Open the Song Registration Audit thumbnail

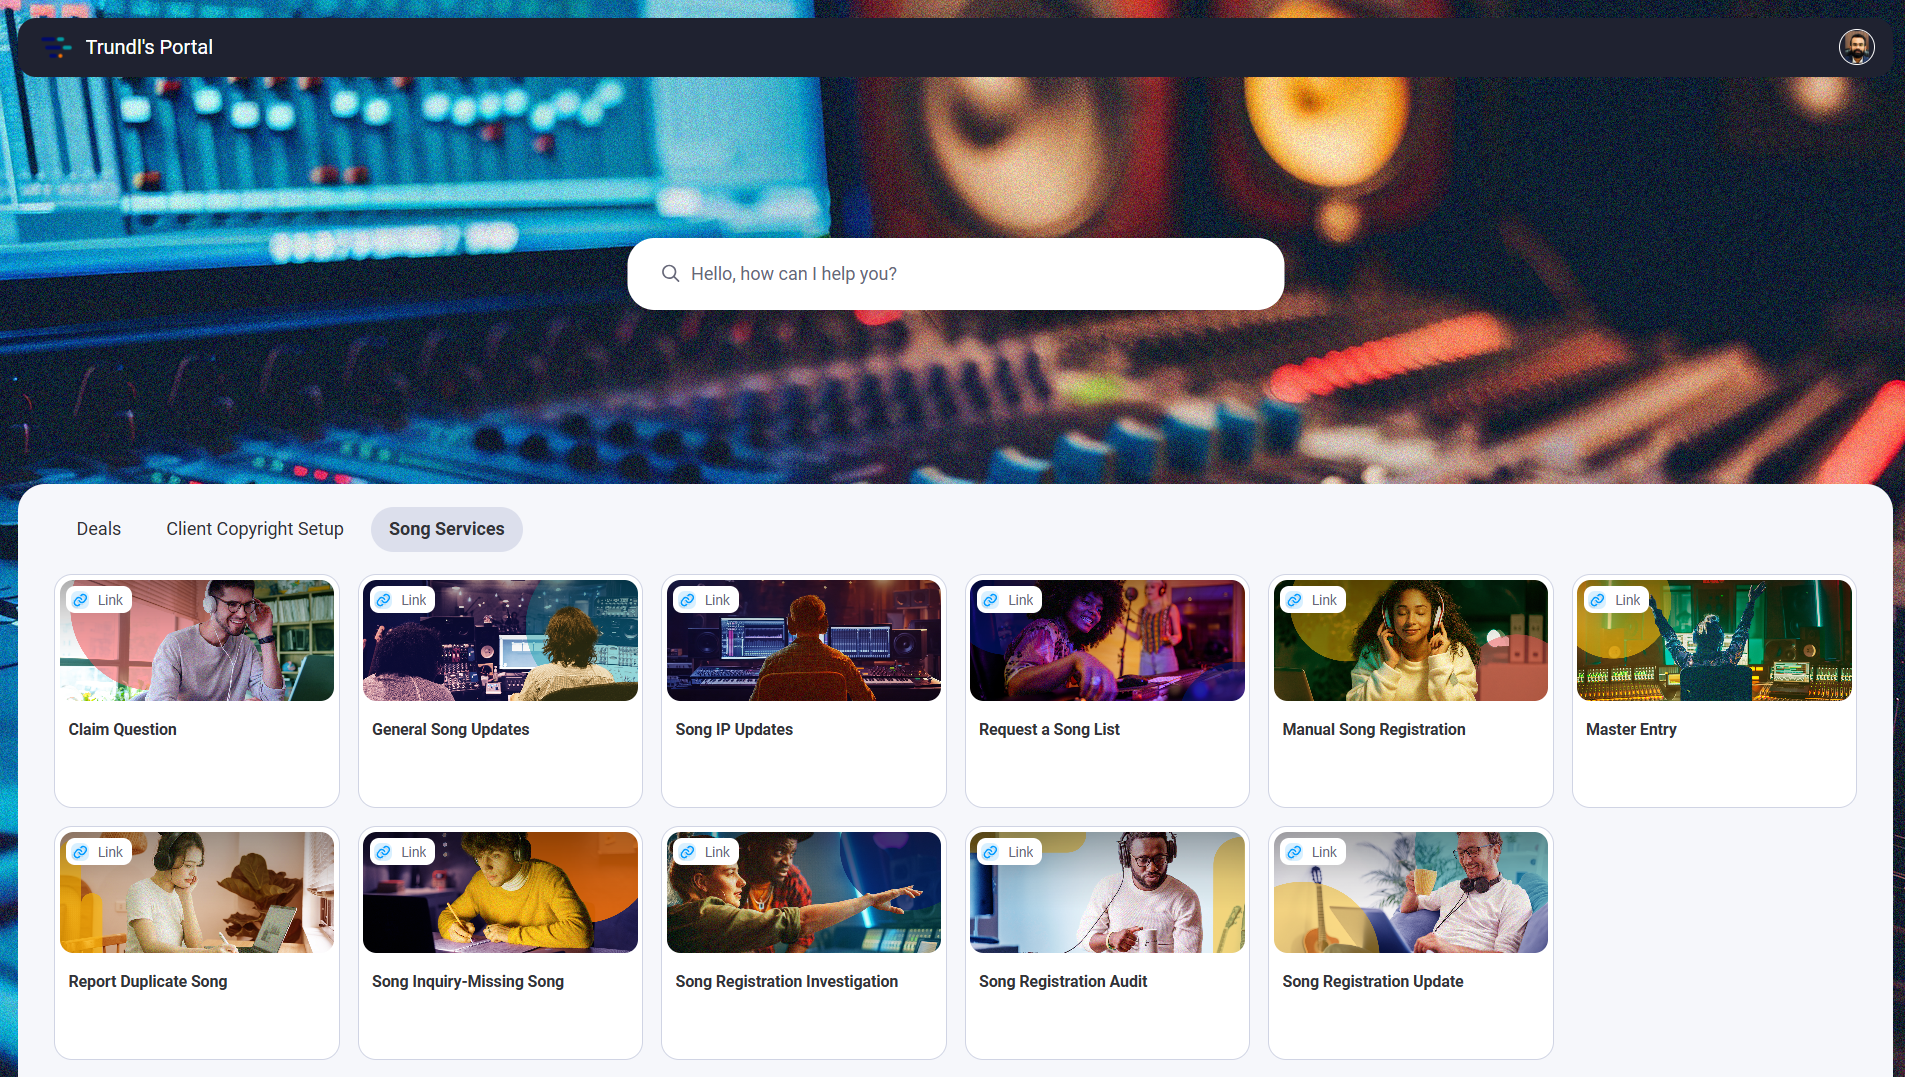(1107, 892)
